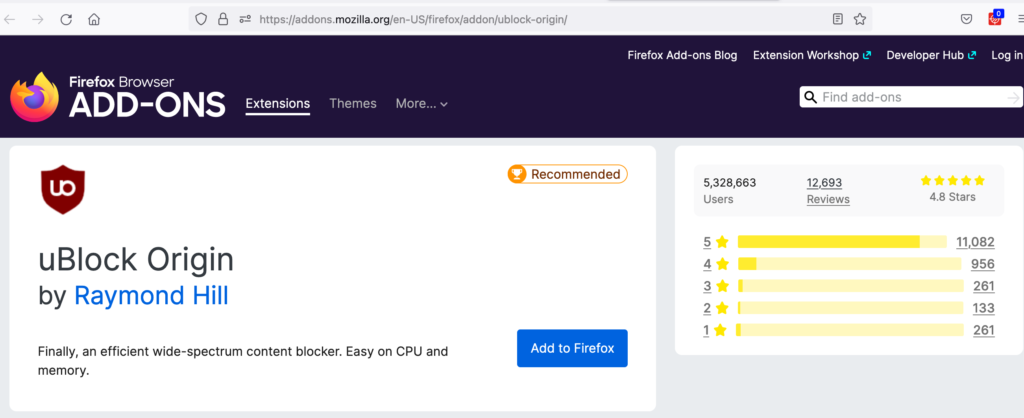The height and width of the screenshot is (418, 1024).
Task: Open the 133 two-star reviews count
Action: 984,308
